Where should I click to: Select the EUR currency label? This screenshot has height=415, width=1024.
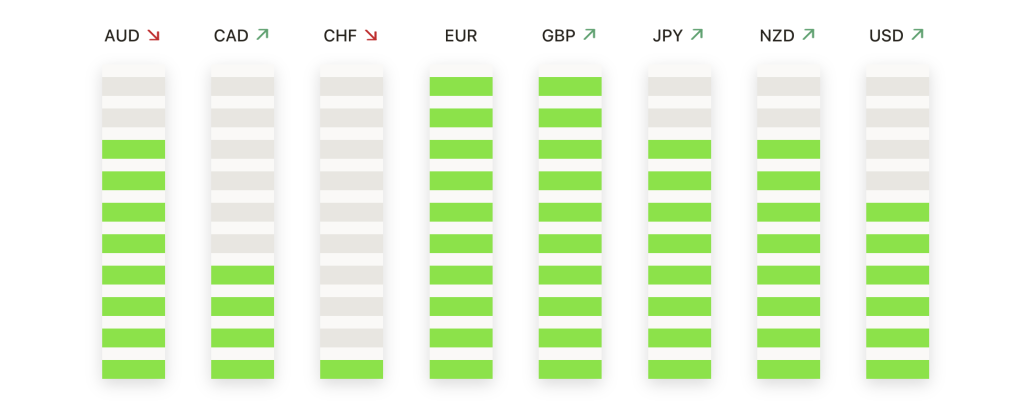tap(461, 36)
